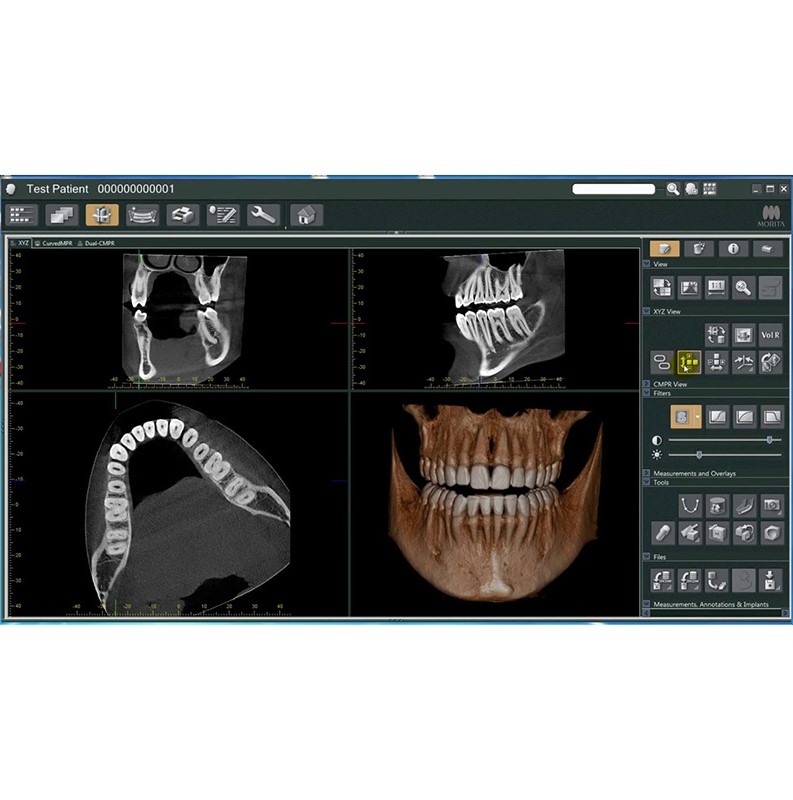Collapse the Filters section
This screenshot has width=793, height=800.
coord(645,393)
